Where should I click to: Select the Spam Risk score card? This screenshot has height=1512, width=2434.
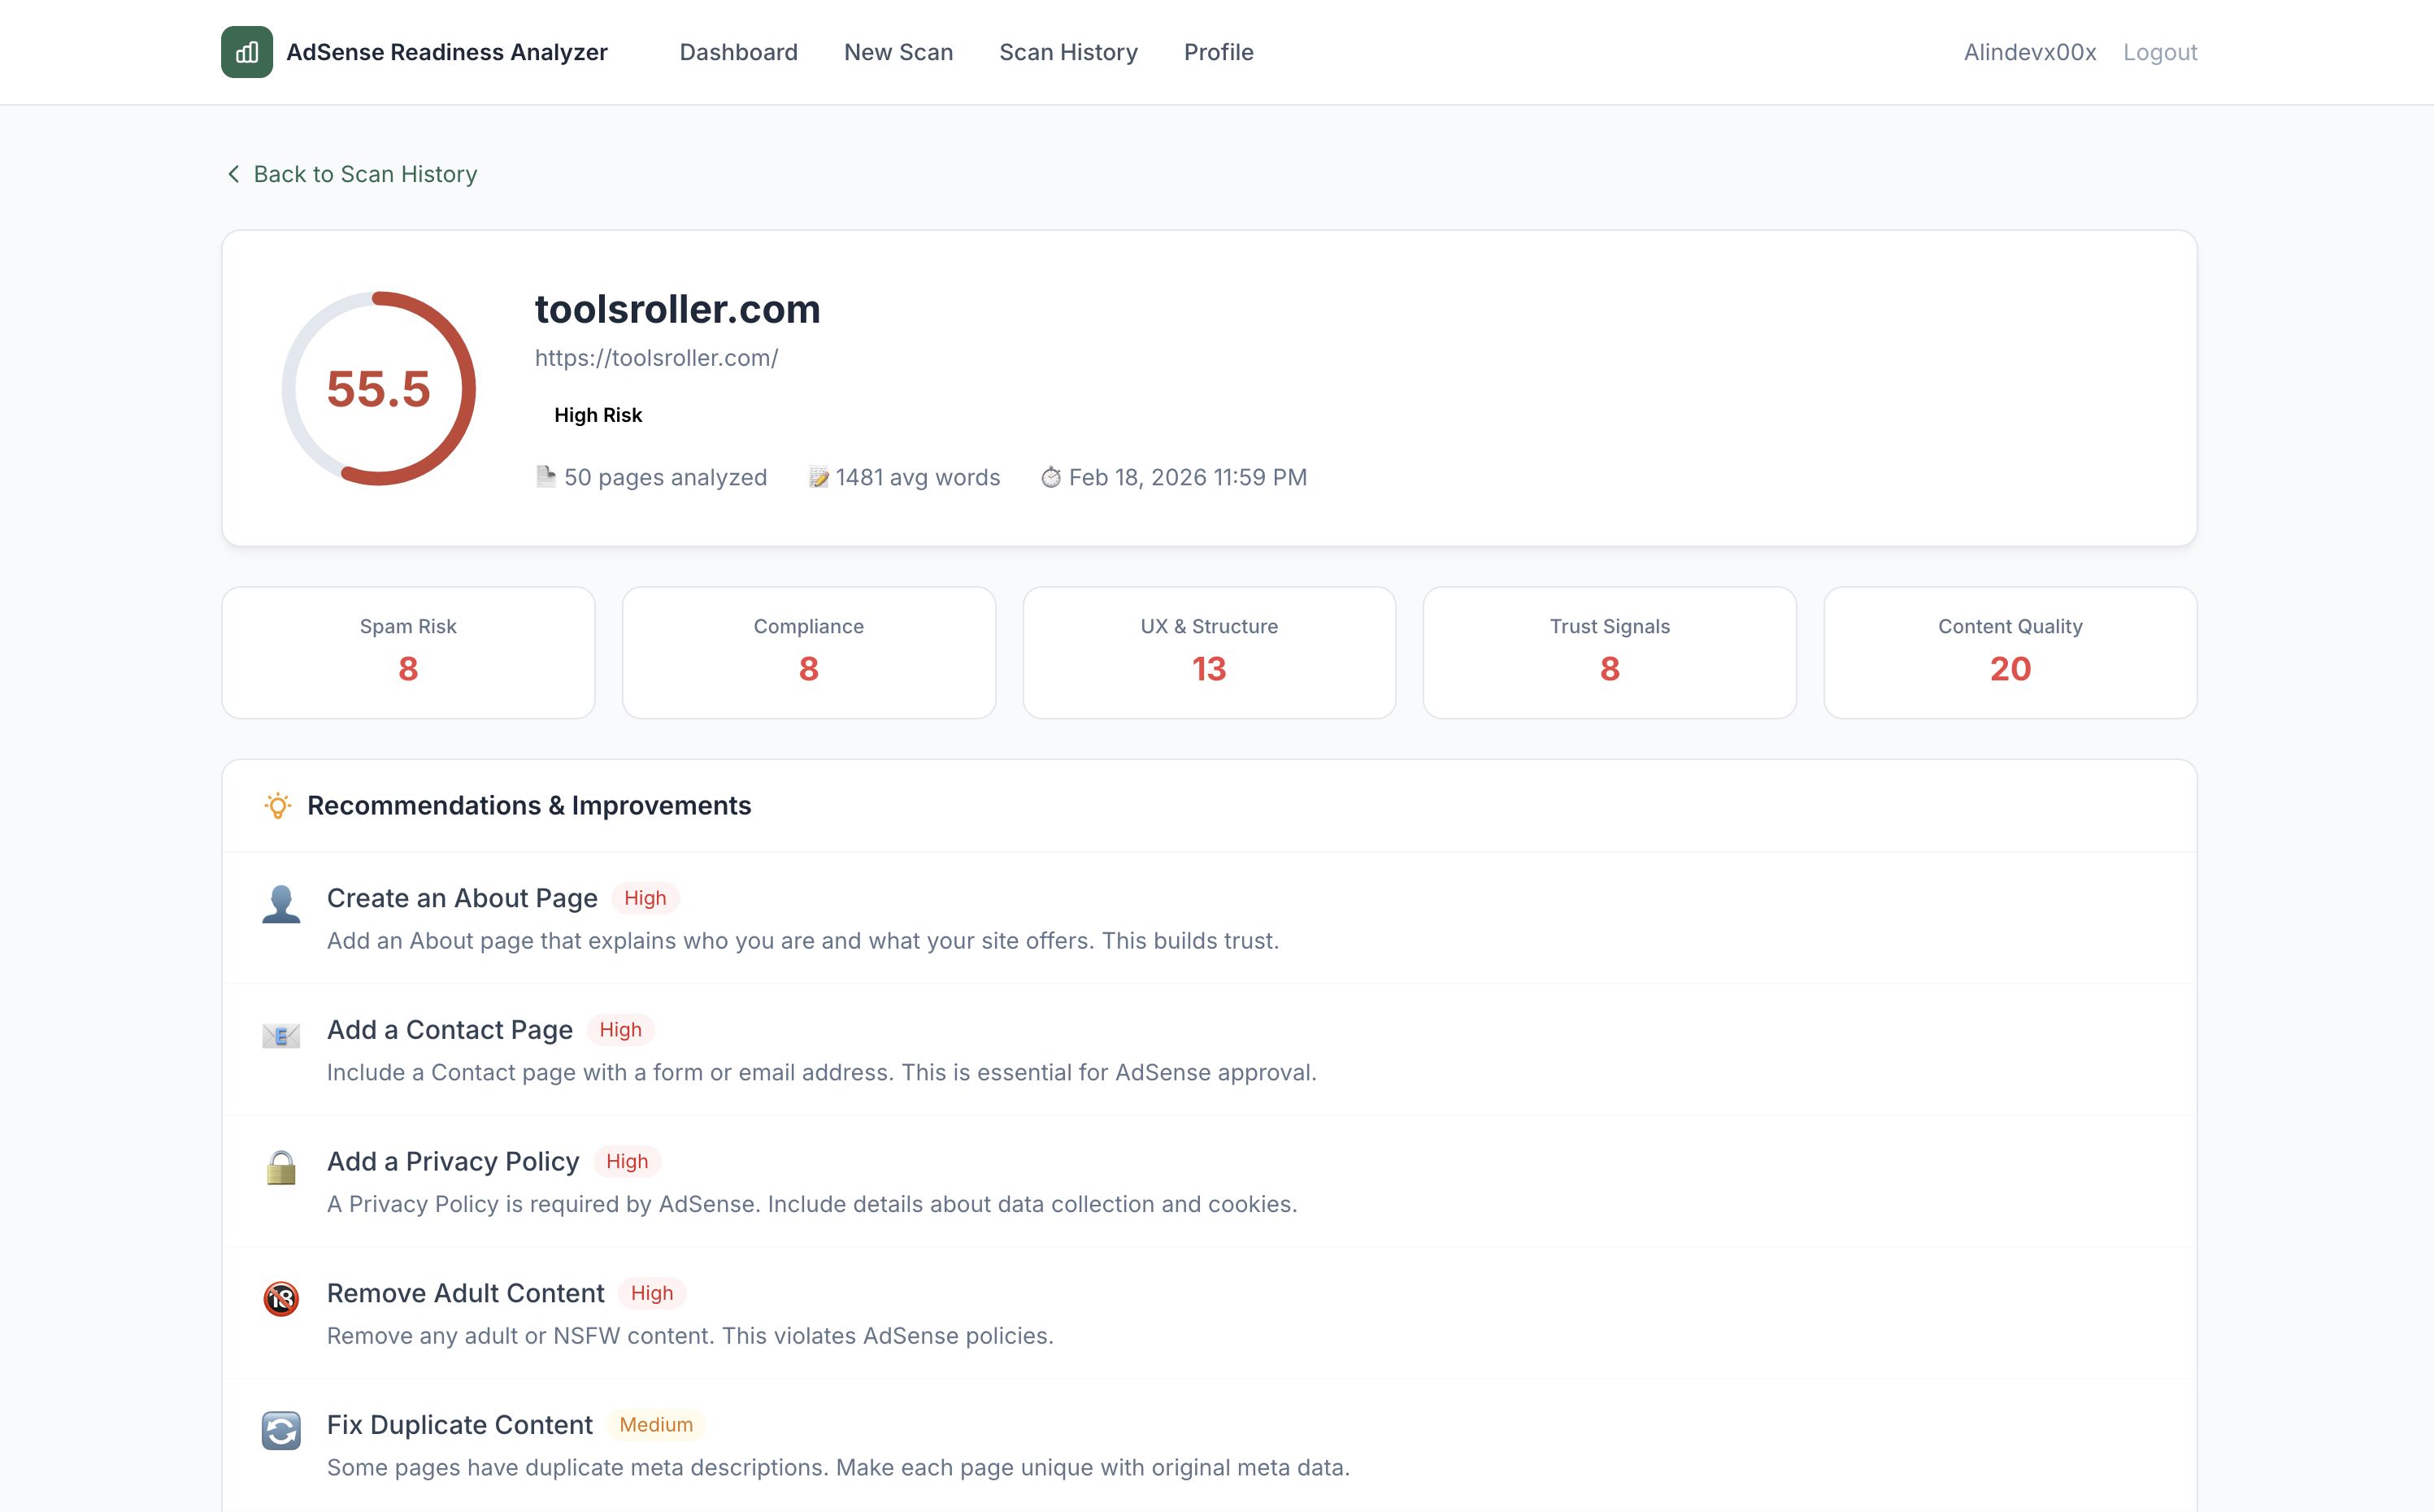pyautogui.click(x=408, y=652)
